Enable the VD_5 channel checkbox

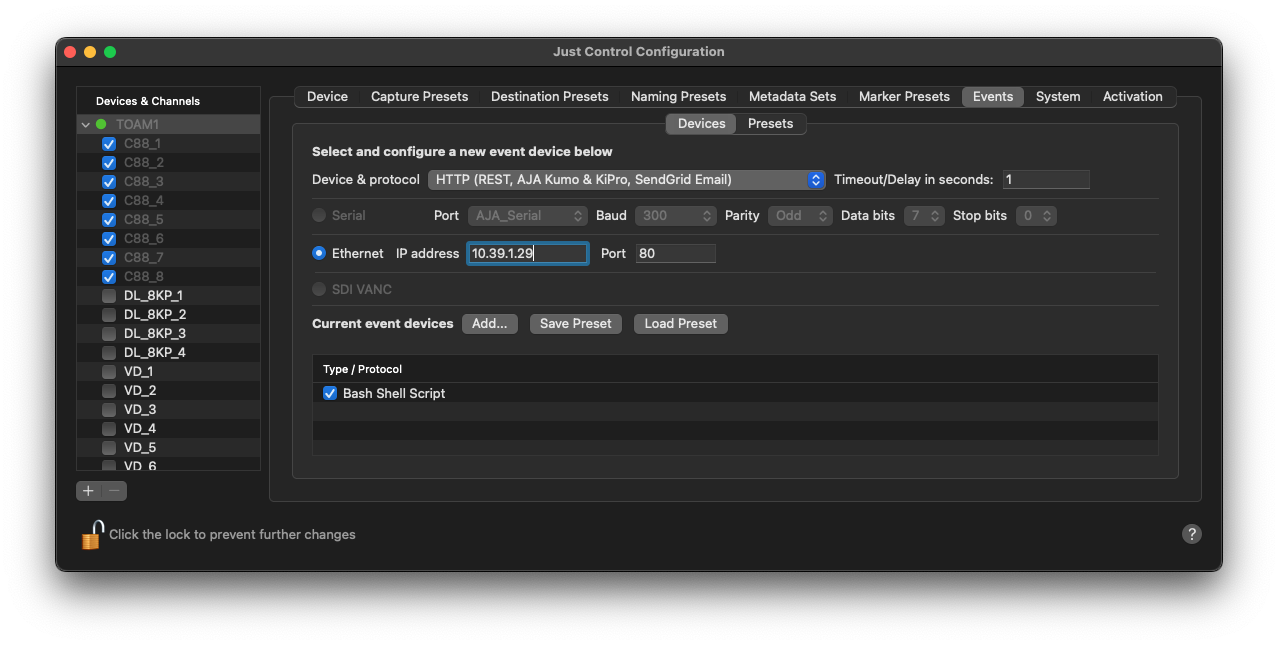coord(109,448)
